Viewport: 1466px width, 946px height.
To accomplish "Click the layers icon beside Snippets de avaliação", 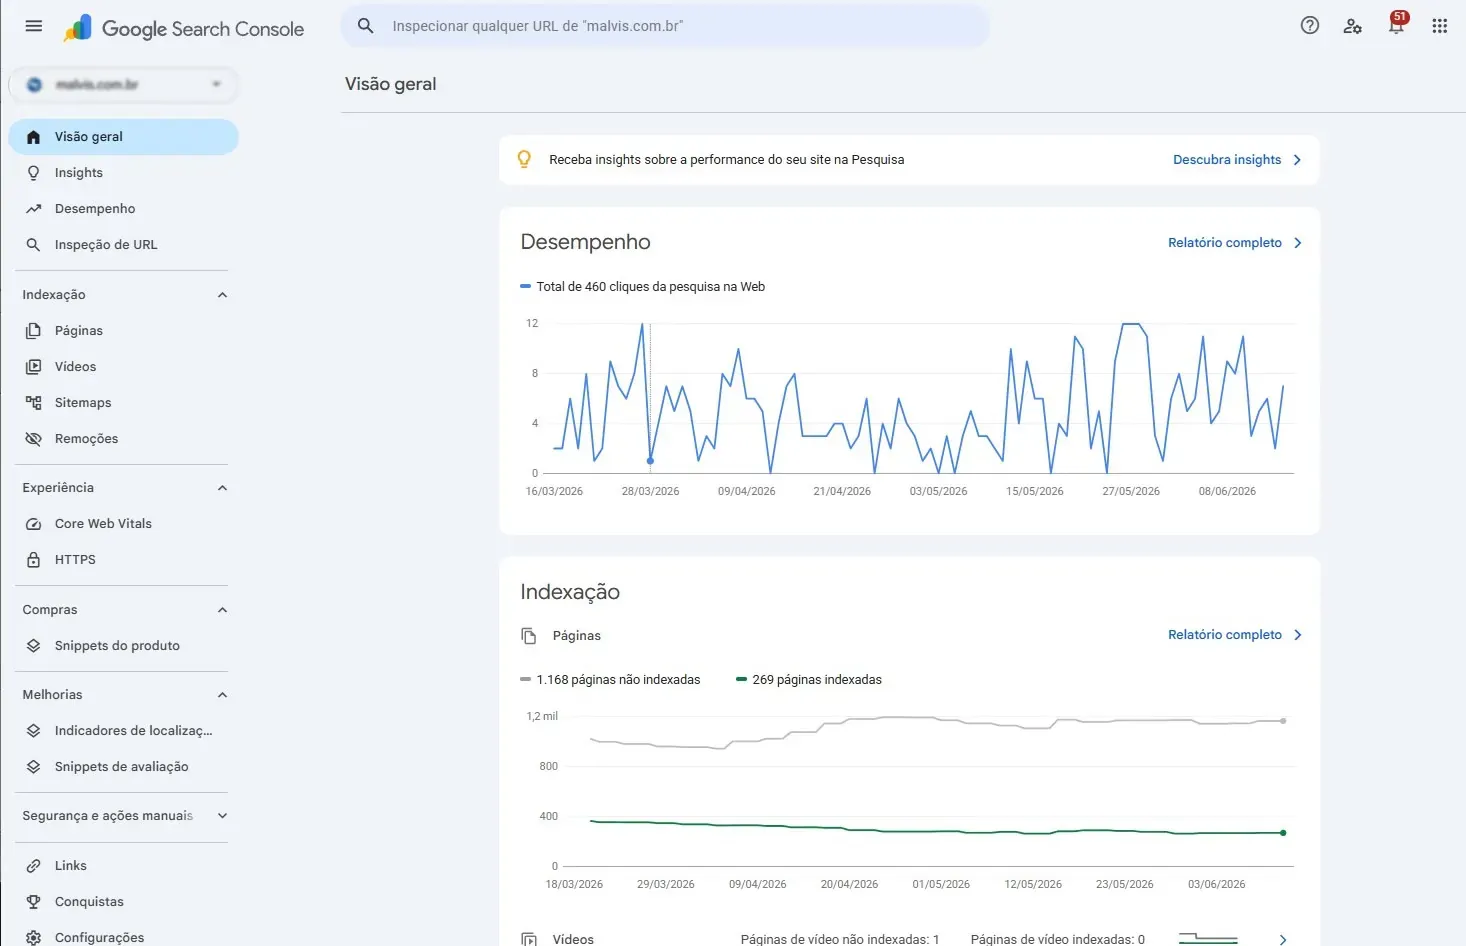I will [33, 767].
